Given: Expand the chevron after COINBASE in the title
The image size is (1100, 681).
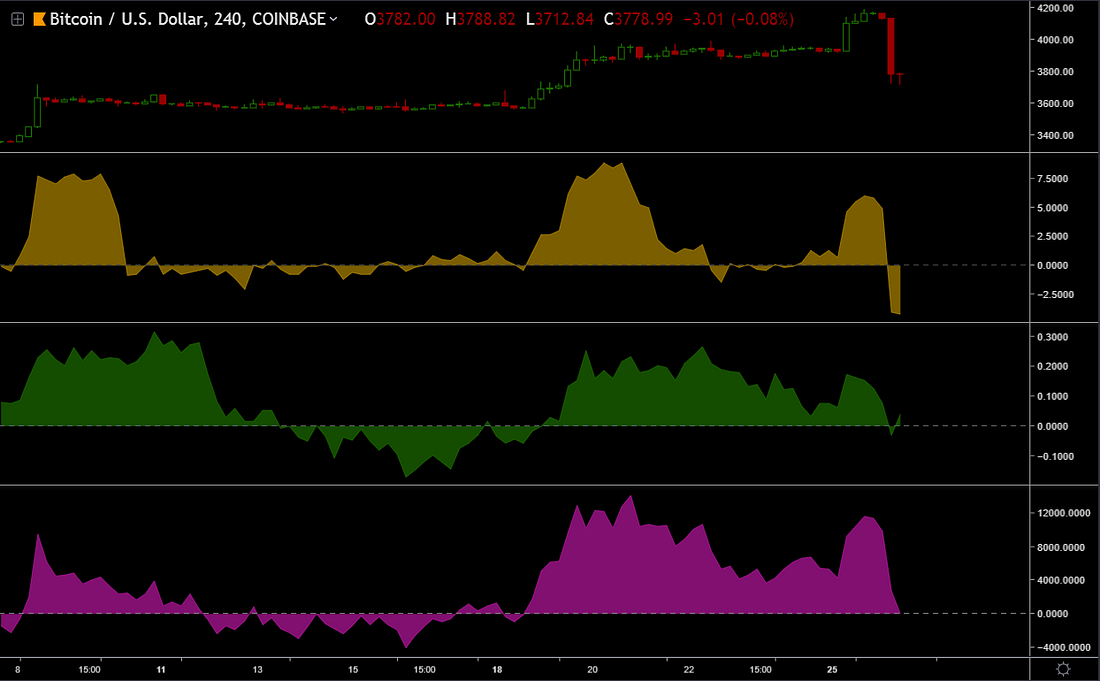Looking at the screenshot, I should (x=333, y=19).
